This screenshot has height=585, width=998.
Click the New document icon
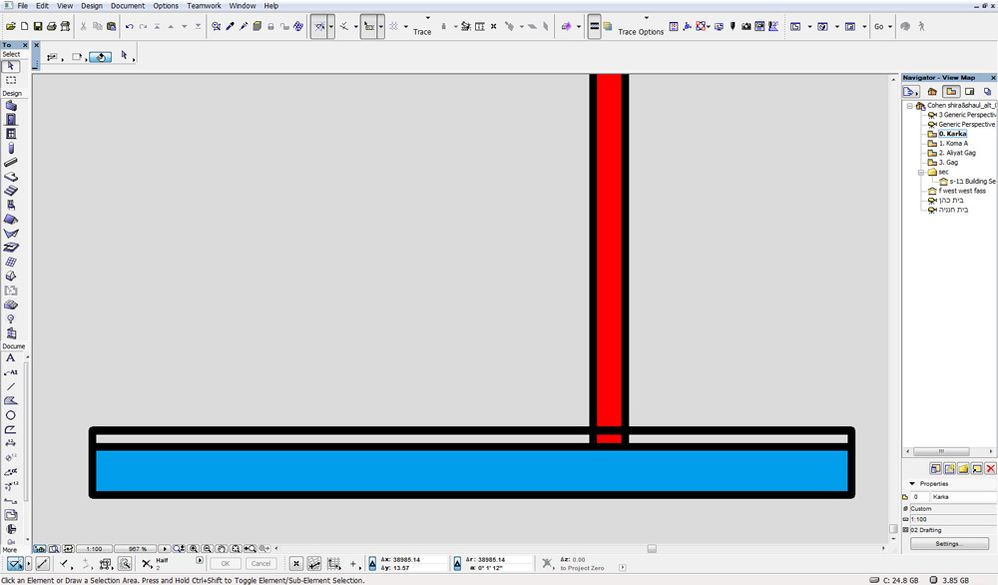pyautogui.click(x=24, y=26)
